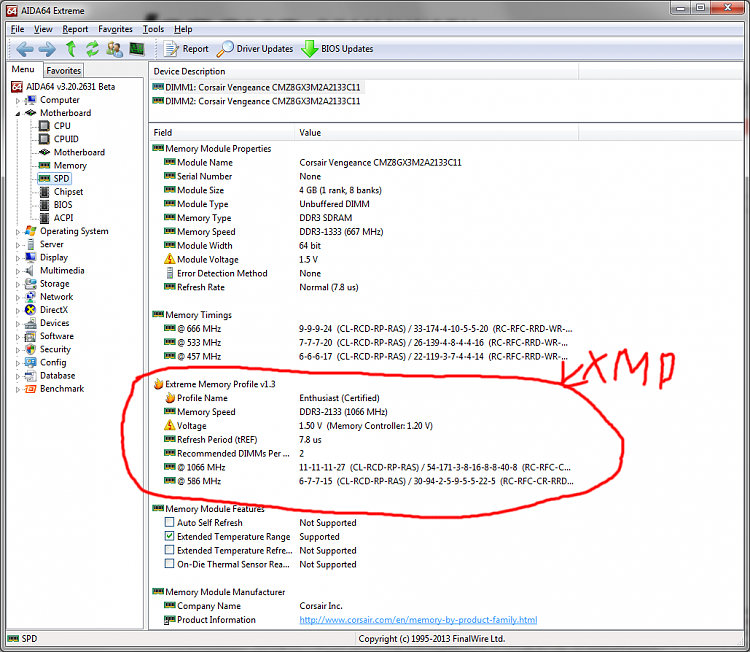Click the 'Enthusiast (Certified)' profile value
The width and height of the screenshot is (750, 652).
(x=339, y=398)
